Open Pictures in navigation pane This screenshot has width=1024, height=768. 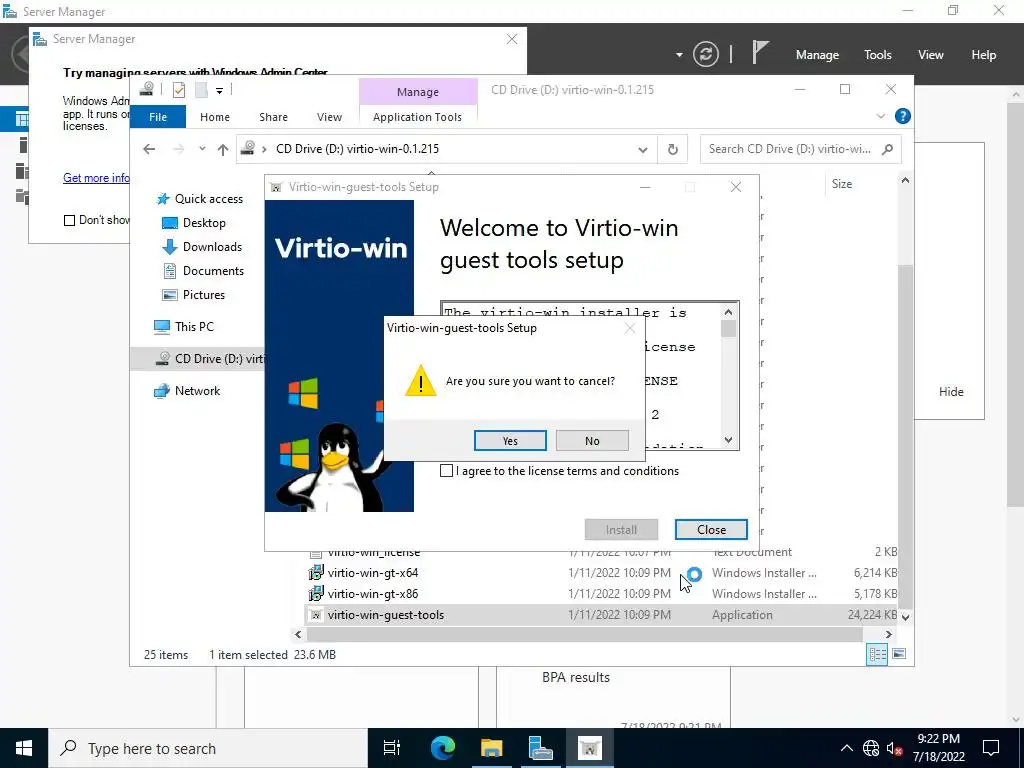click(x=193, y=295)
